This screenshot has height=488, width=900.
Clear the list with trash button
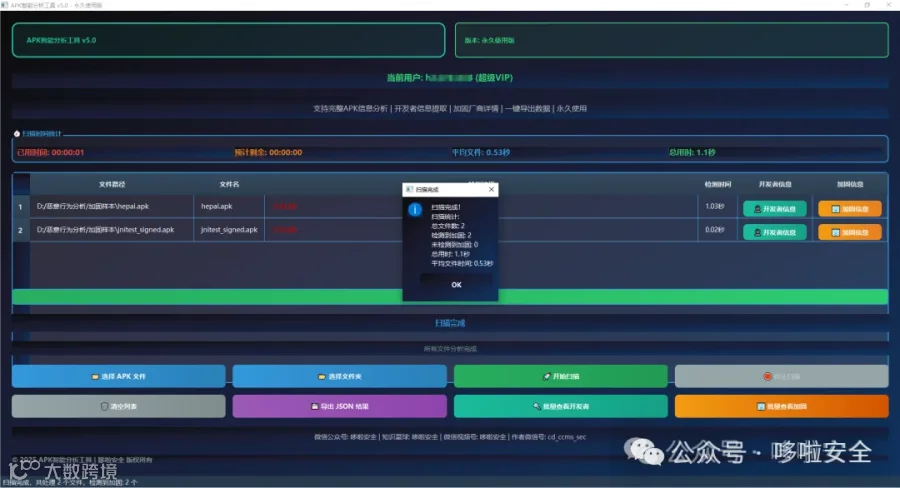pos(119,406)
